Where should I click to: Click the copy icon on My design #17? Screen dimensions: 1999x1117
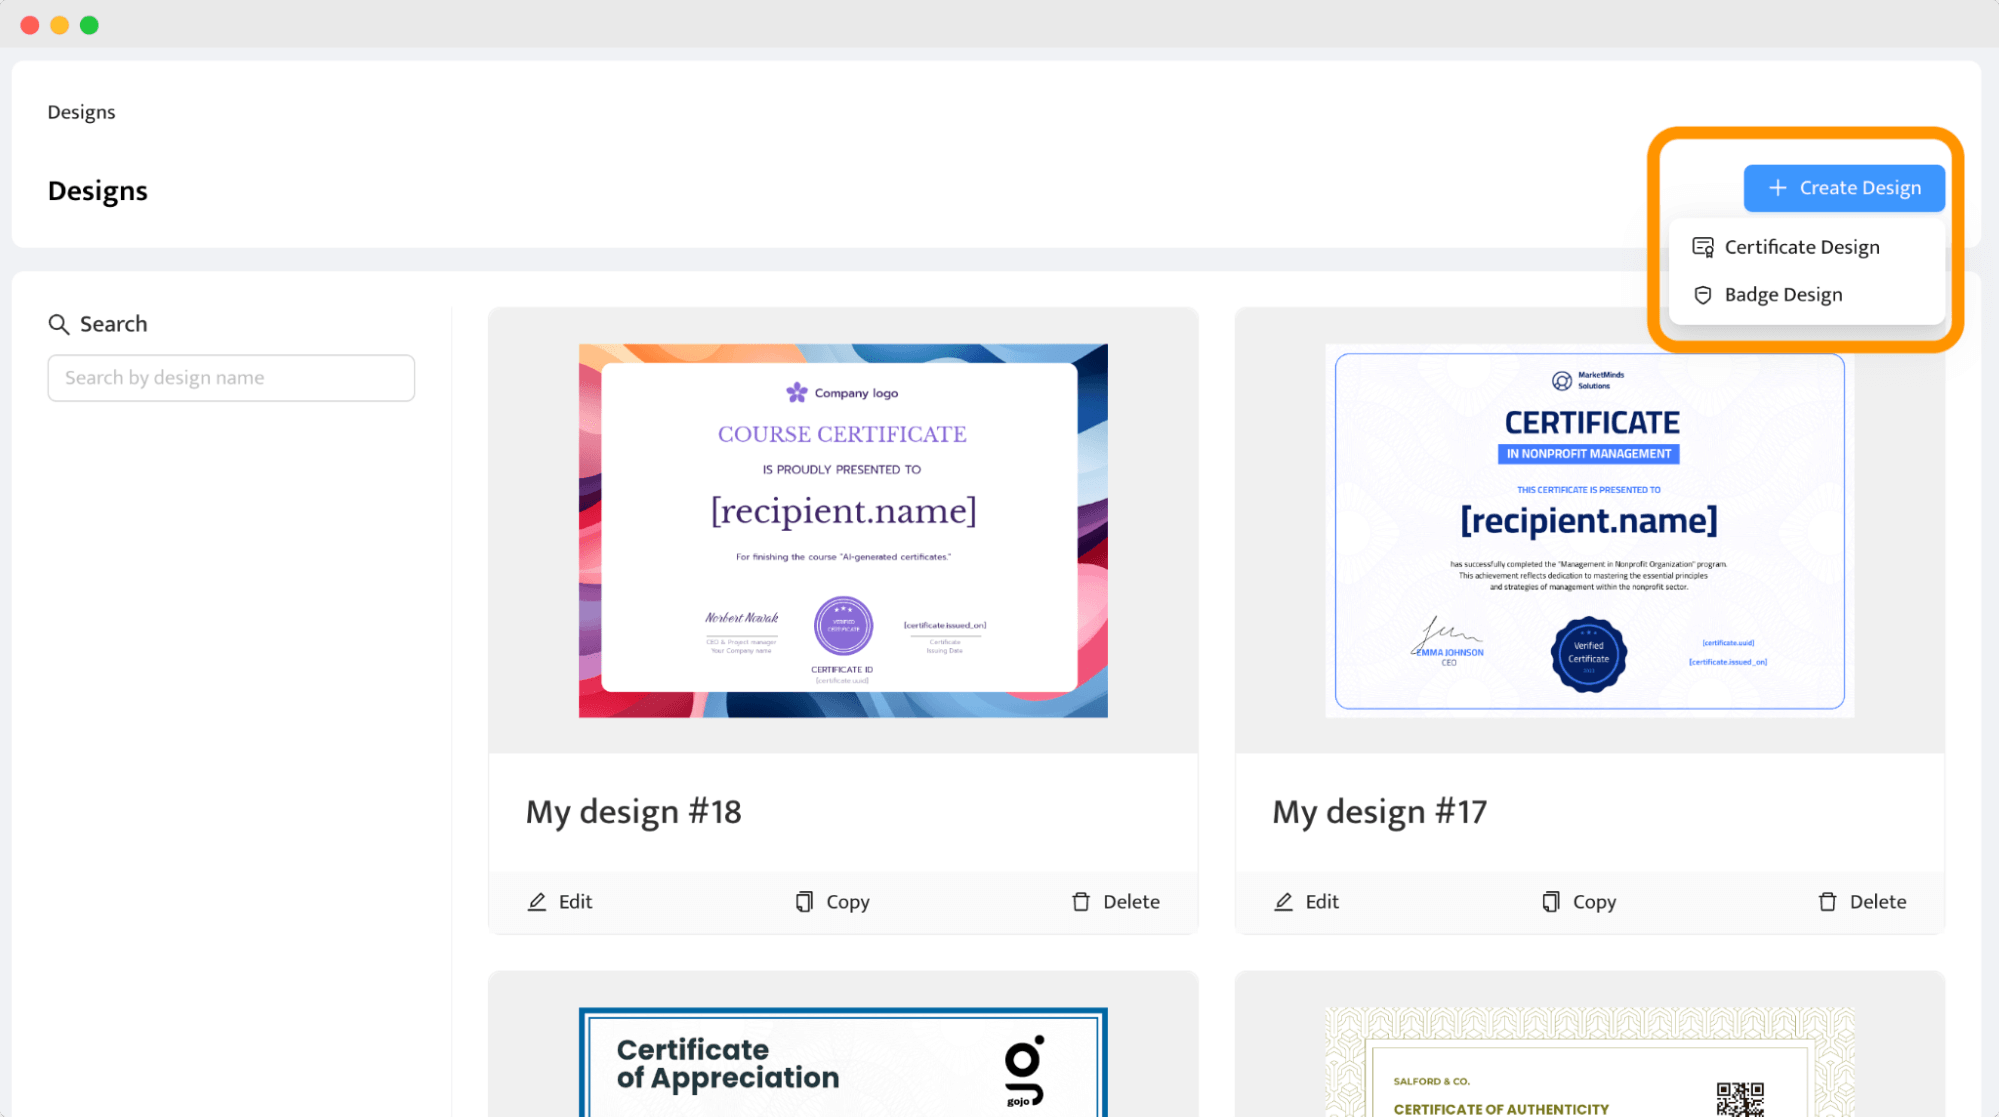pyautogui.click(x=1551, y=902)
